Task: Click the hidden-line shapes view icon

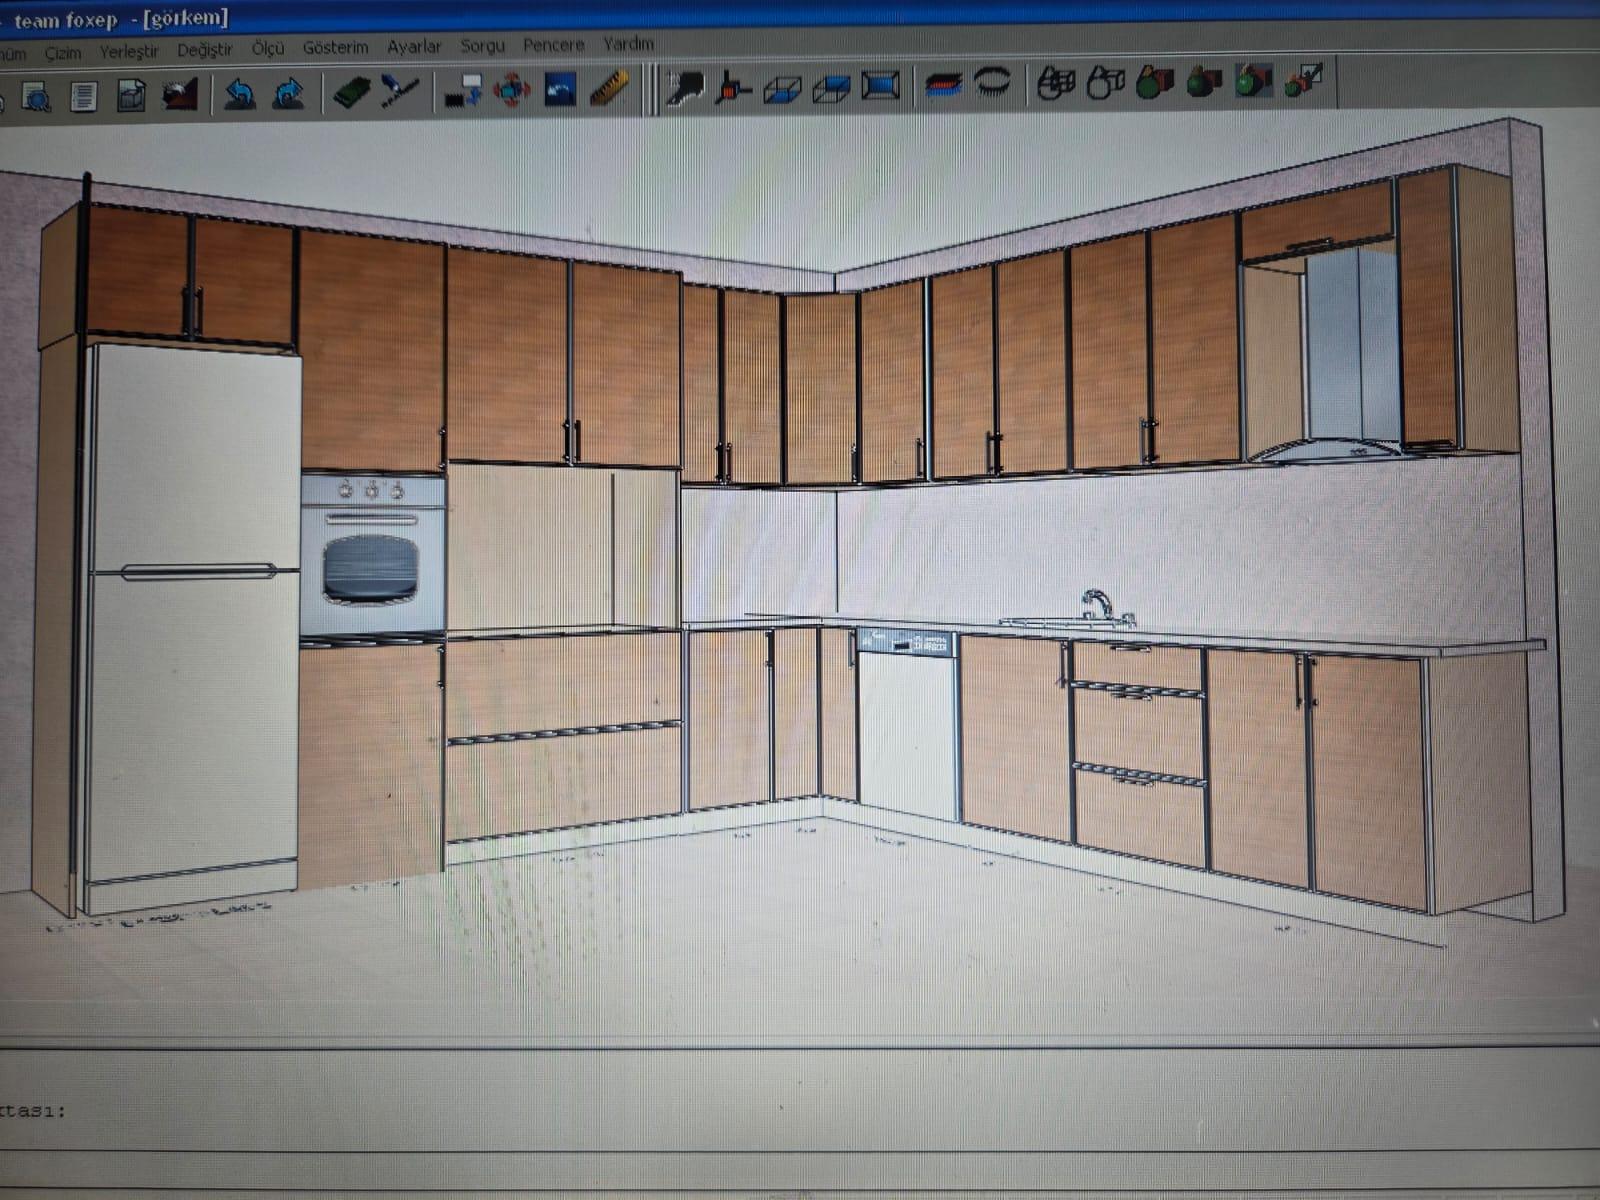Action: coord(1105,83)
